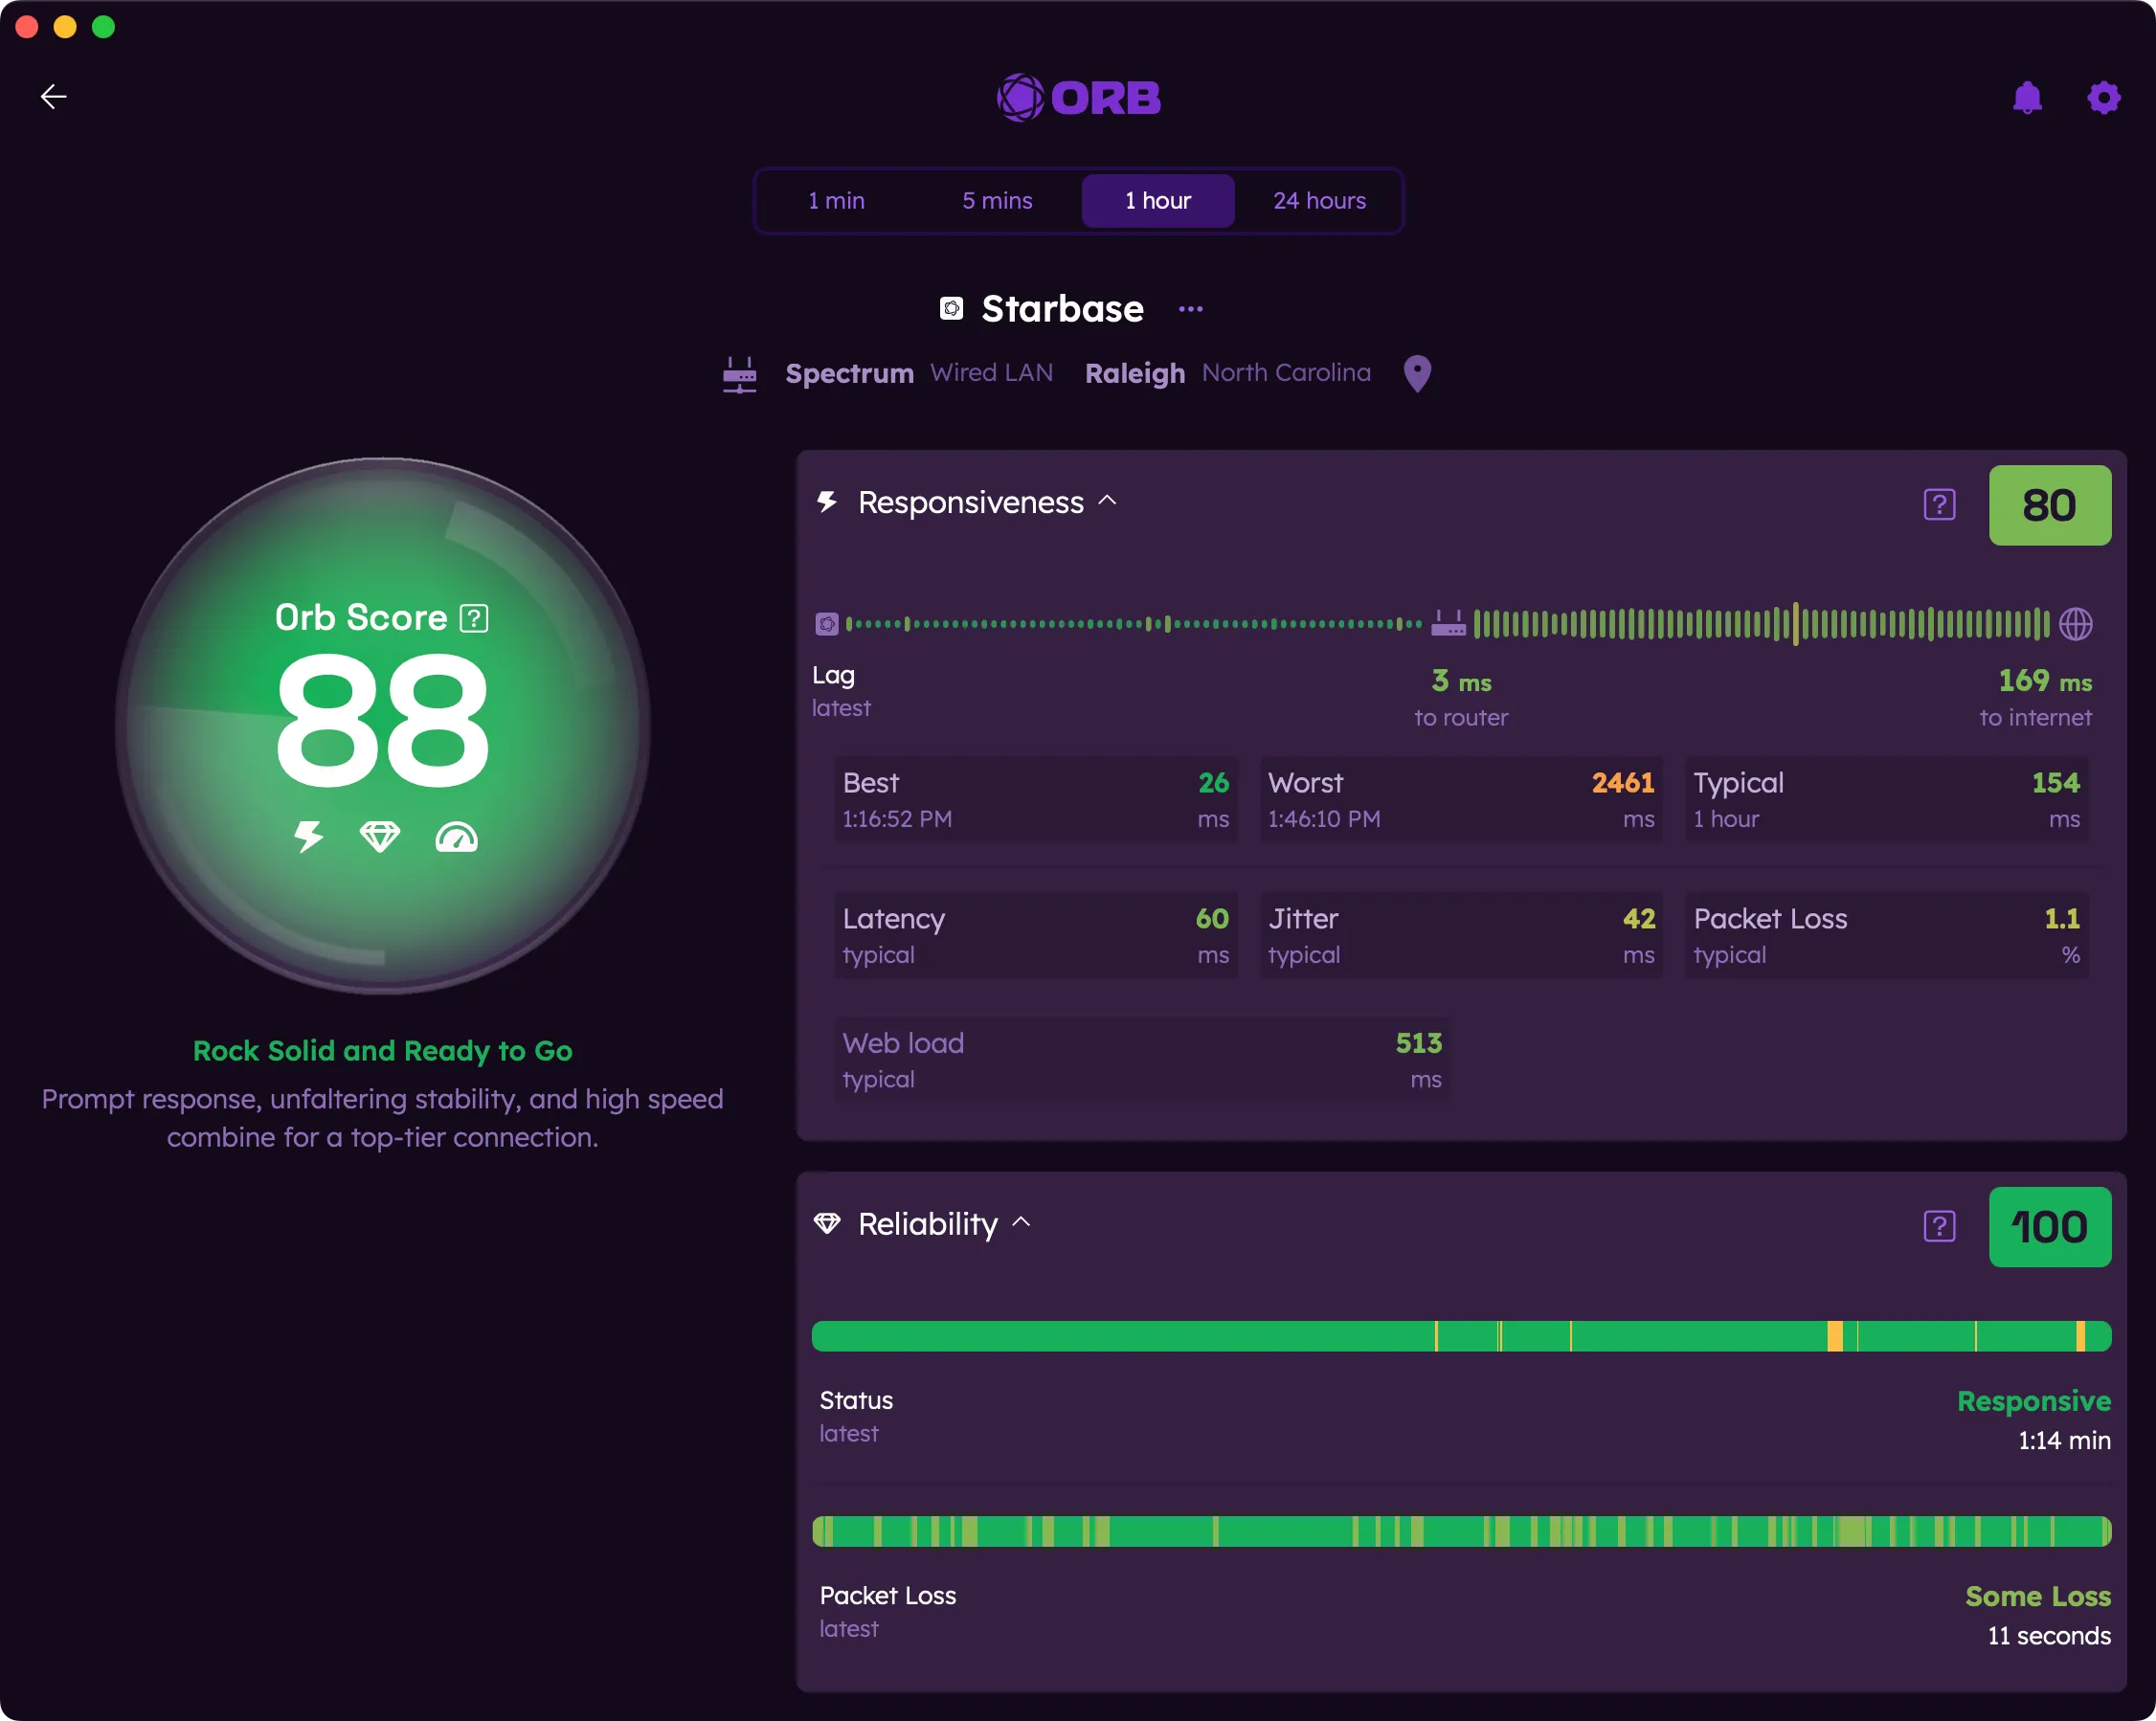Click the Responsiveness help question icon
The image size is (2156, 1721).
[1939, 505]
